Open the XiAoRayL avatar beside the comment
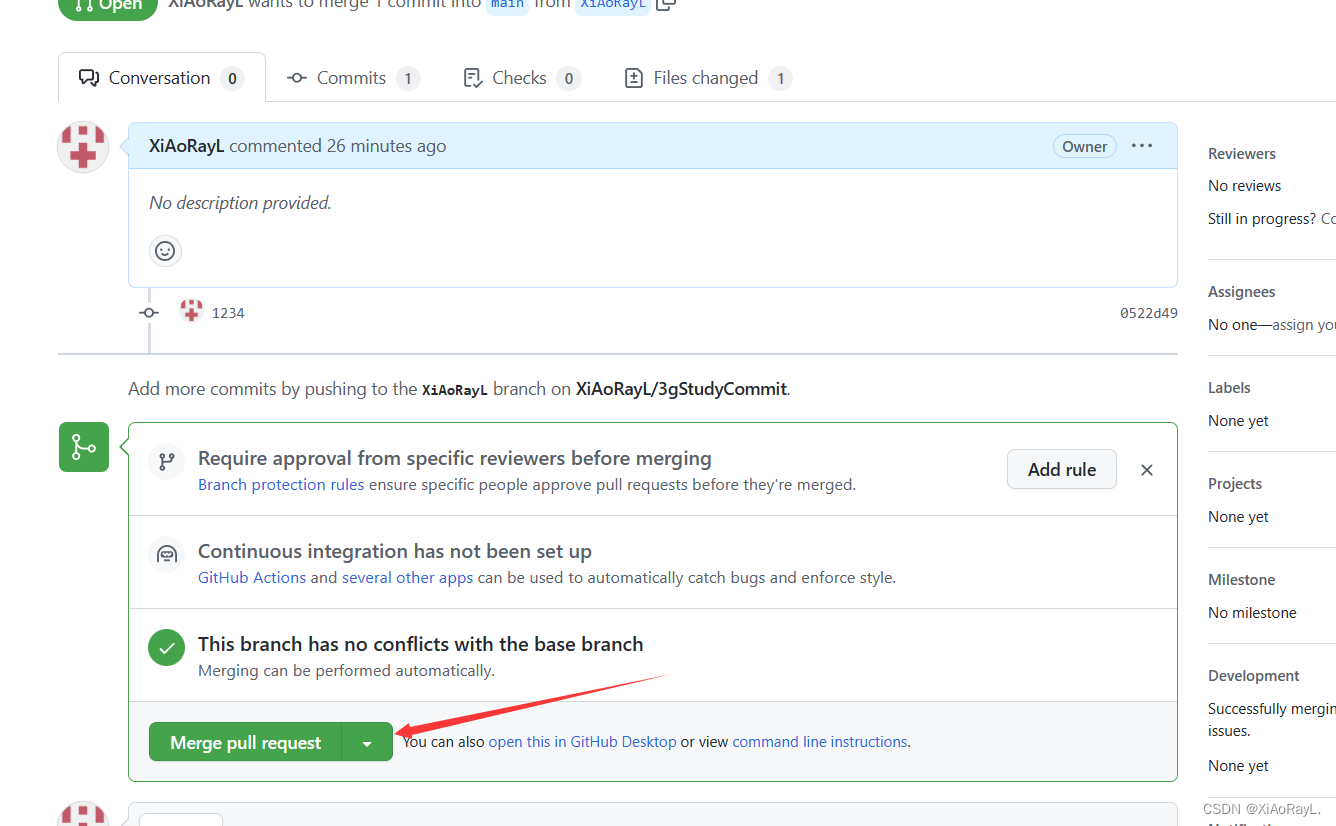The width and height of the screenshot is (1336, 826). click(x=83, y=147)
